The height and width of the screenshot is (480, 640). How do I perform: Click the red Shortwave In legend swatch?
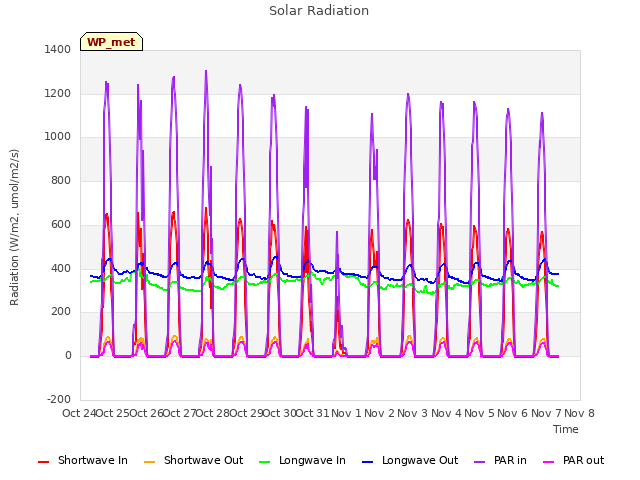[43, 462]
